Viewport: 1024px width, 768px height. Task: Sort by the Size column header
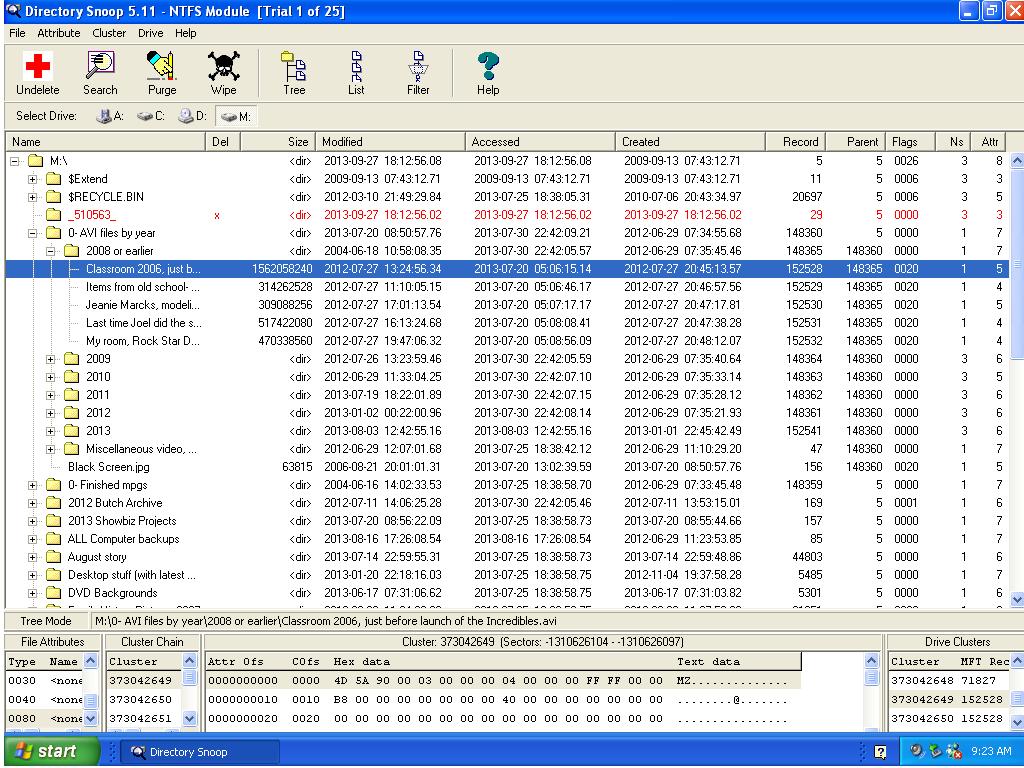pos(278,142)
